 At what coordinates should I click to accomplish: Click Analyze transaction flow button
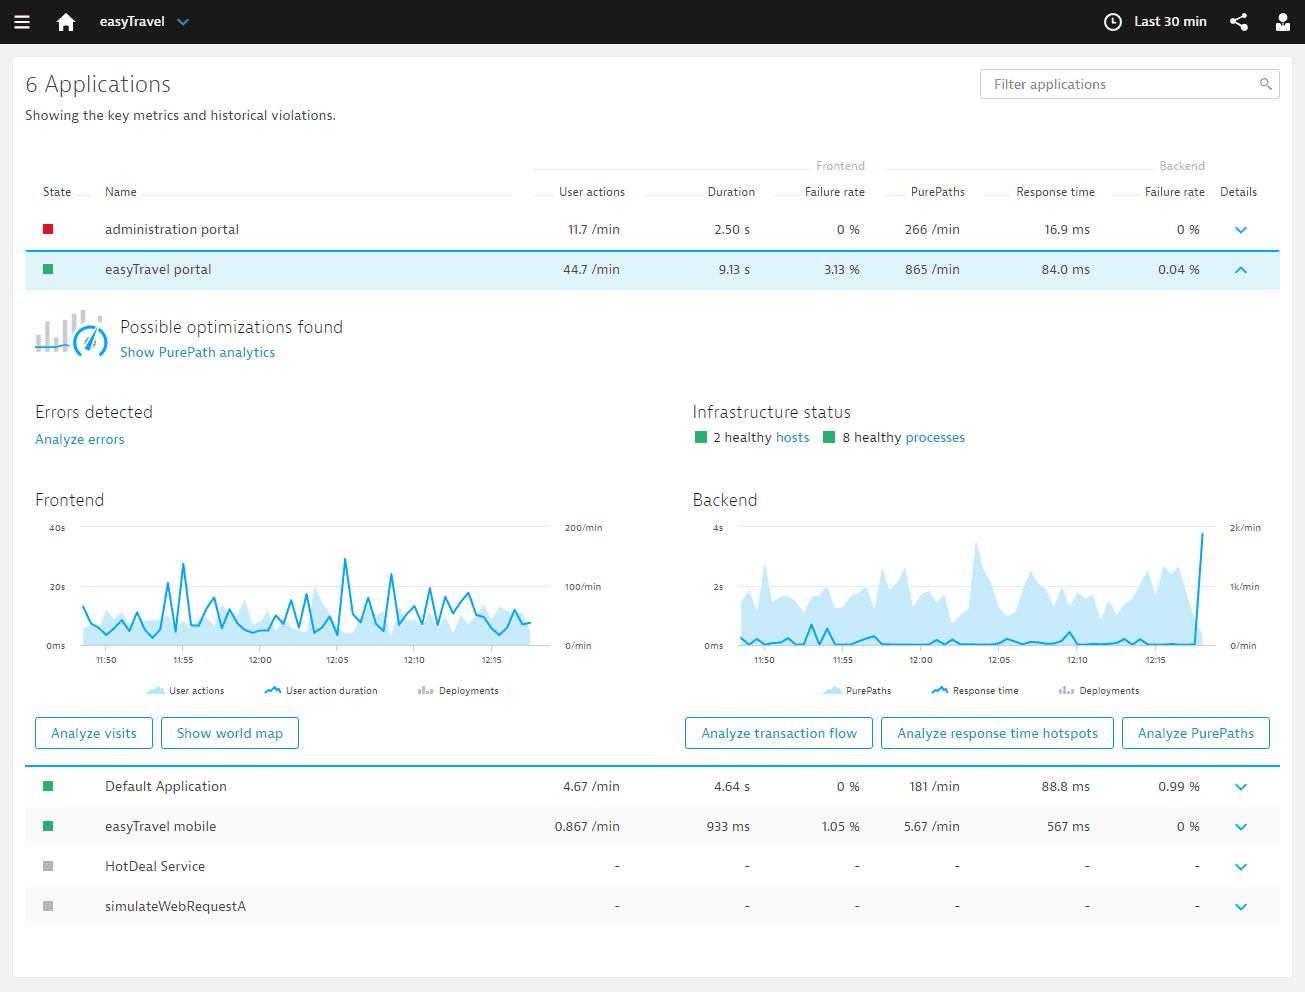pyautogui.click(x=779, y=733)
